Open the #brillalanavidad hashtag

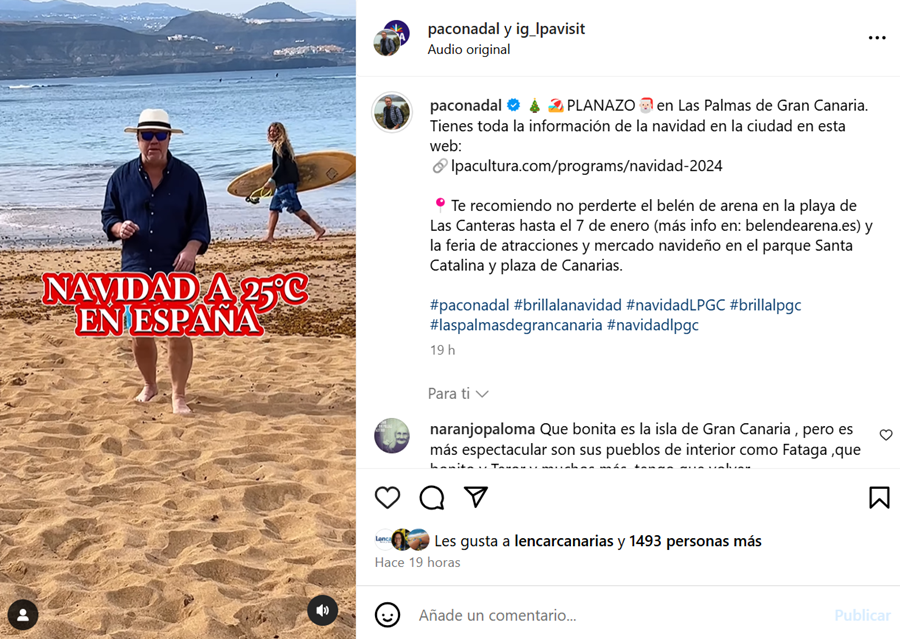pos(568,305)
